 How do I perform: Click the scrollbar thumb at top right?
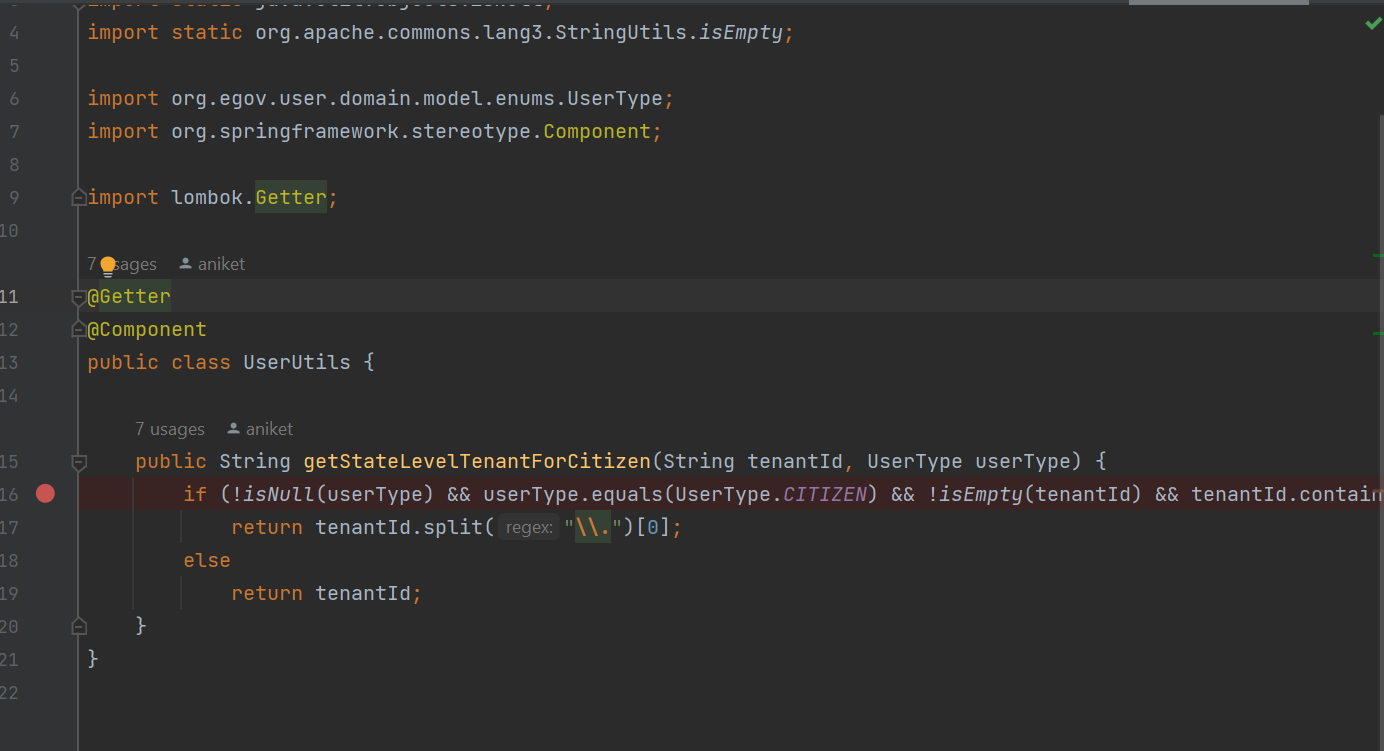click(x=1218, y=4)
